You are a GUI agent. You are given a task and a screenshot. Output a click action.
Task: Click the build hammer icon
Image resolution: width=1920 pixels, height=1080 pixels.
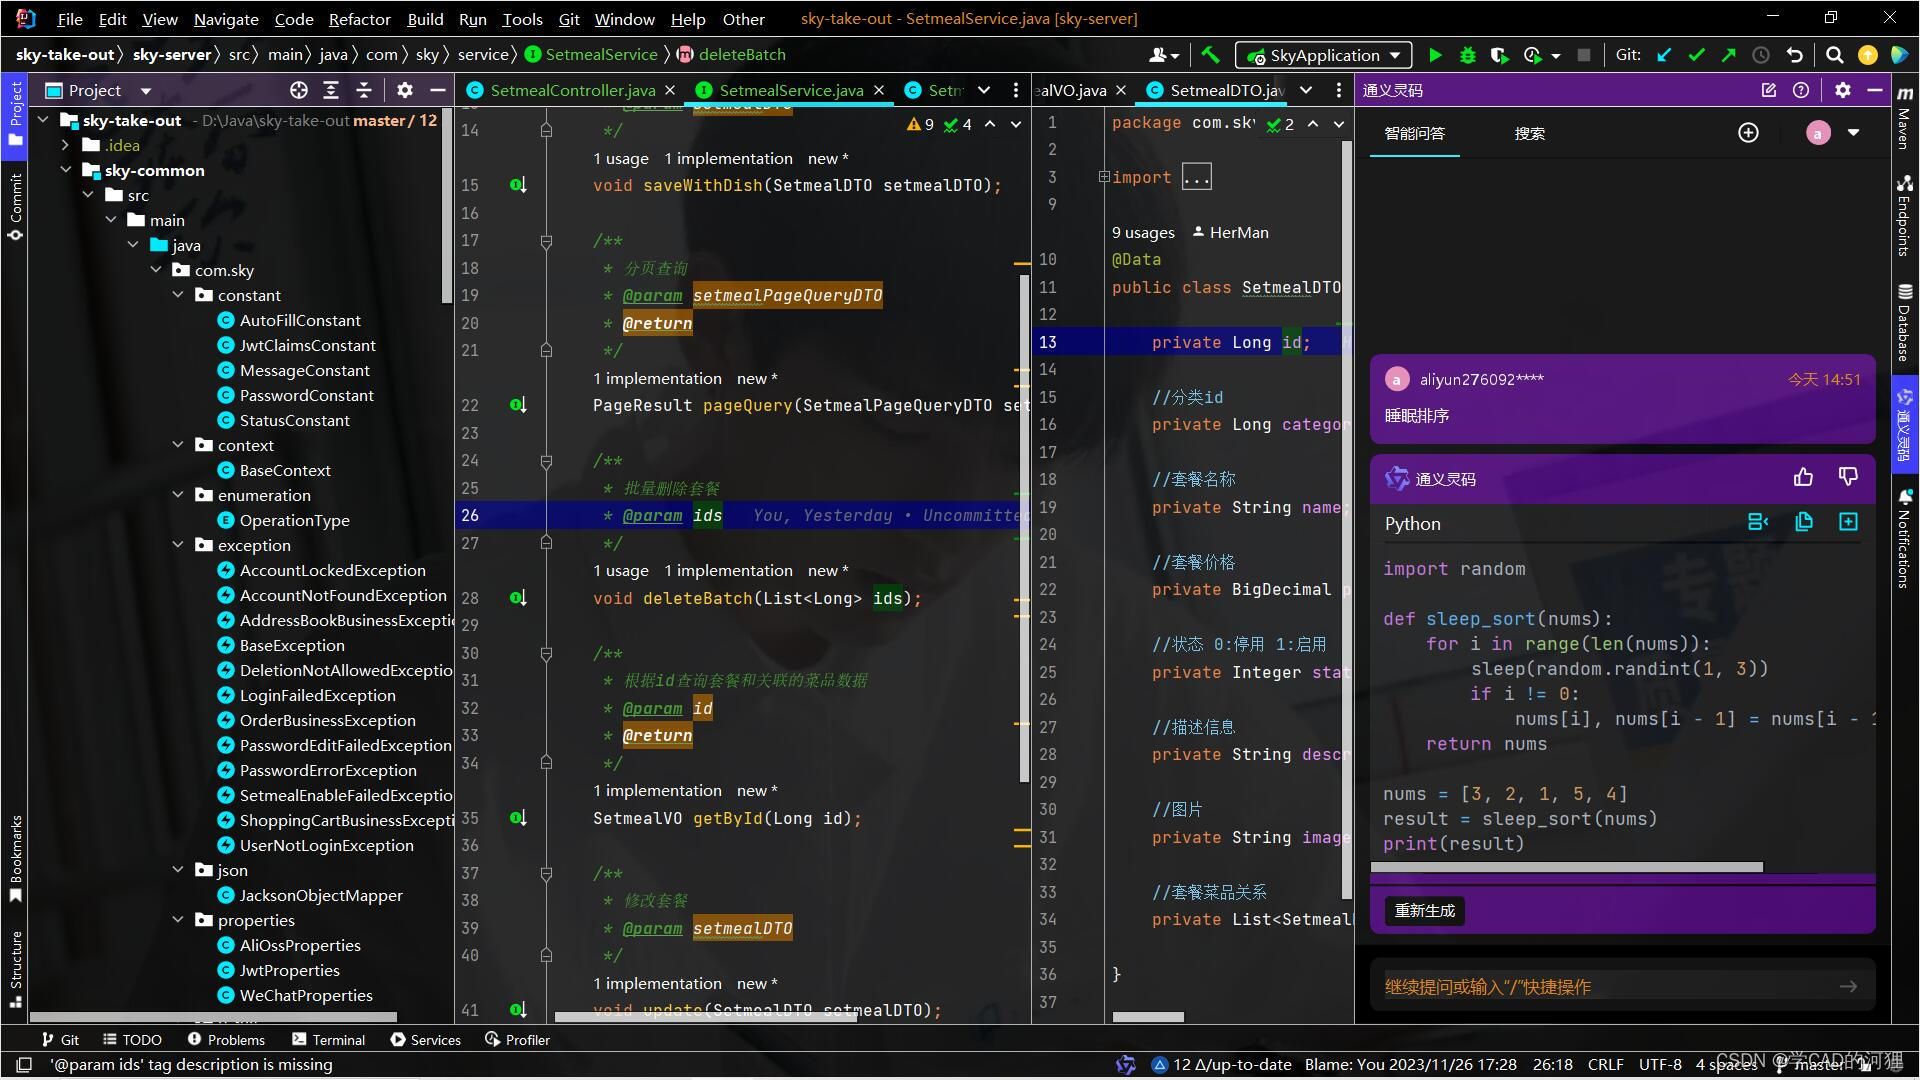(1210, 55)
